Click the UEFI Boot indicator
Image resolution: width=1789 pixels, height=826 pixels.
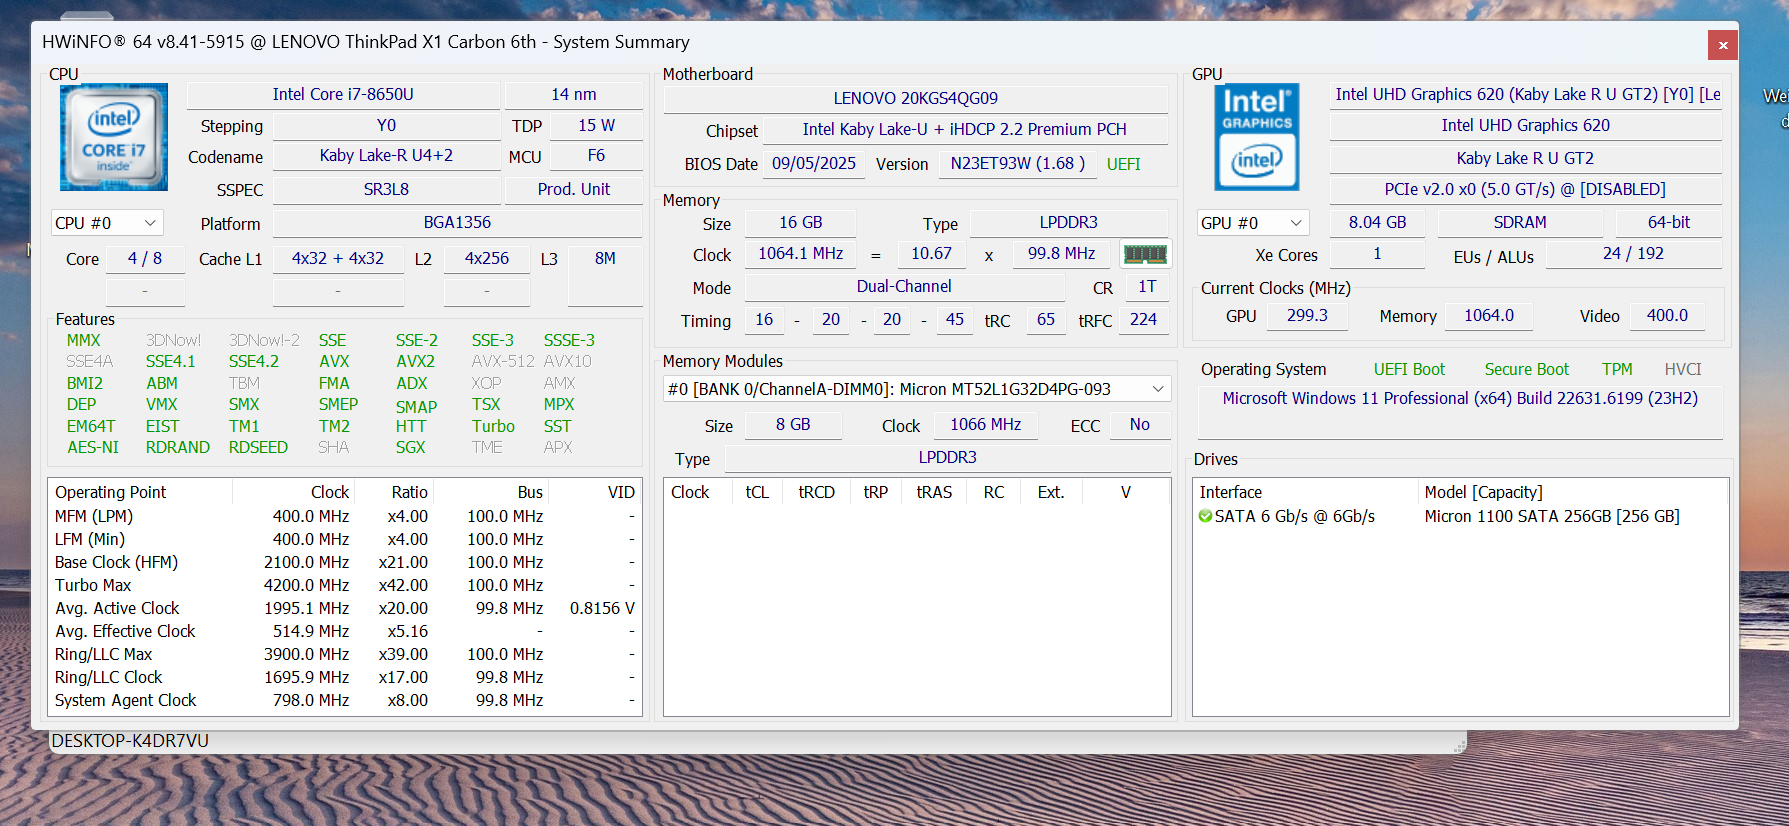(1409, 370)
